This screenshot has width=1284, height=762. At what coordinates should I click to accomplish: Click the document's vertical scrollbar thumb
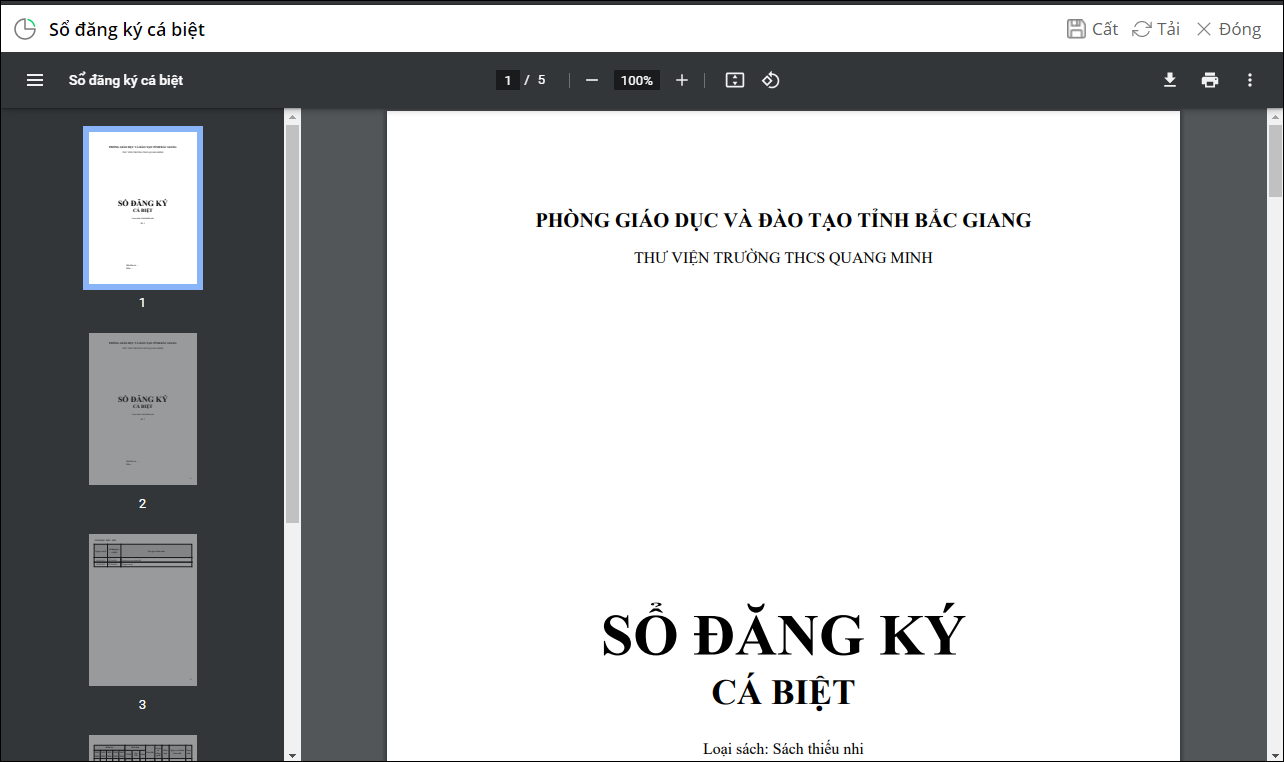pyautogui.click(x=1275, y=160)
